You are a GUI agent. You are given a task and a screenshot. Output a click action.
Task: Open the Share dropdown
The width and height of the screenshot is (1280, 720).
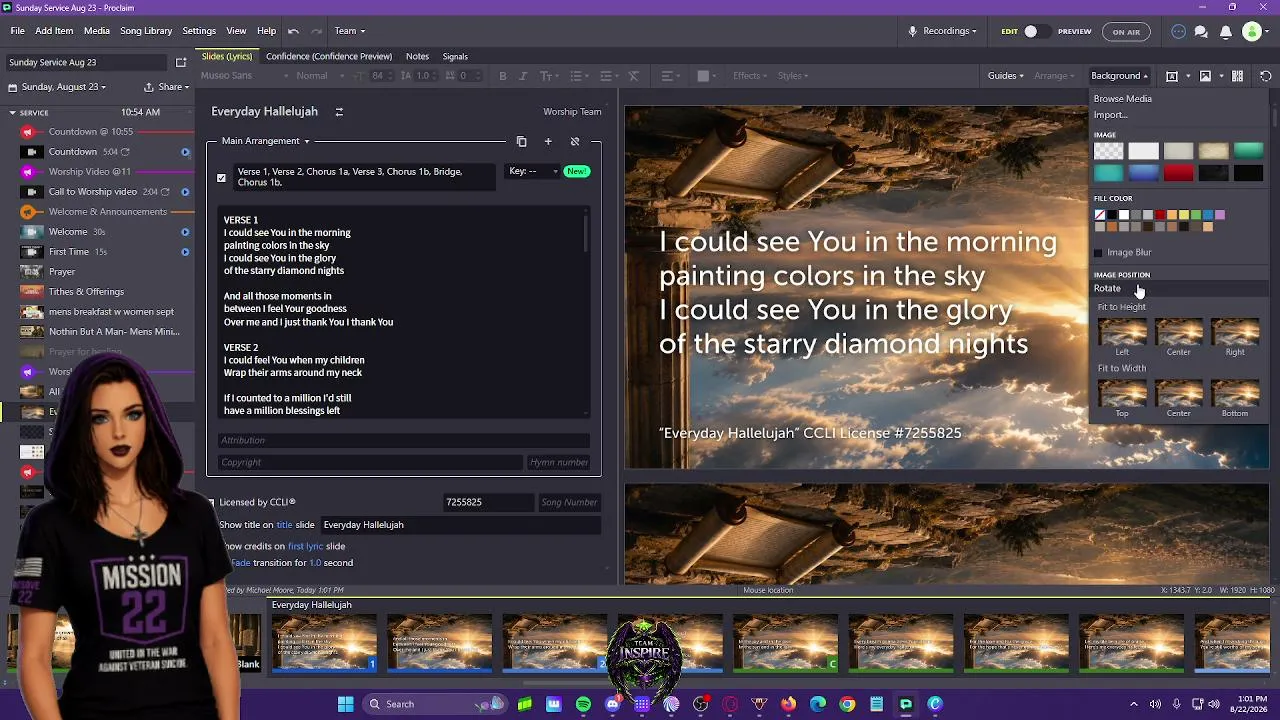coord(167,87)
